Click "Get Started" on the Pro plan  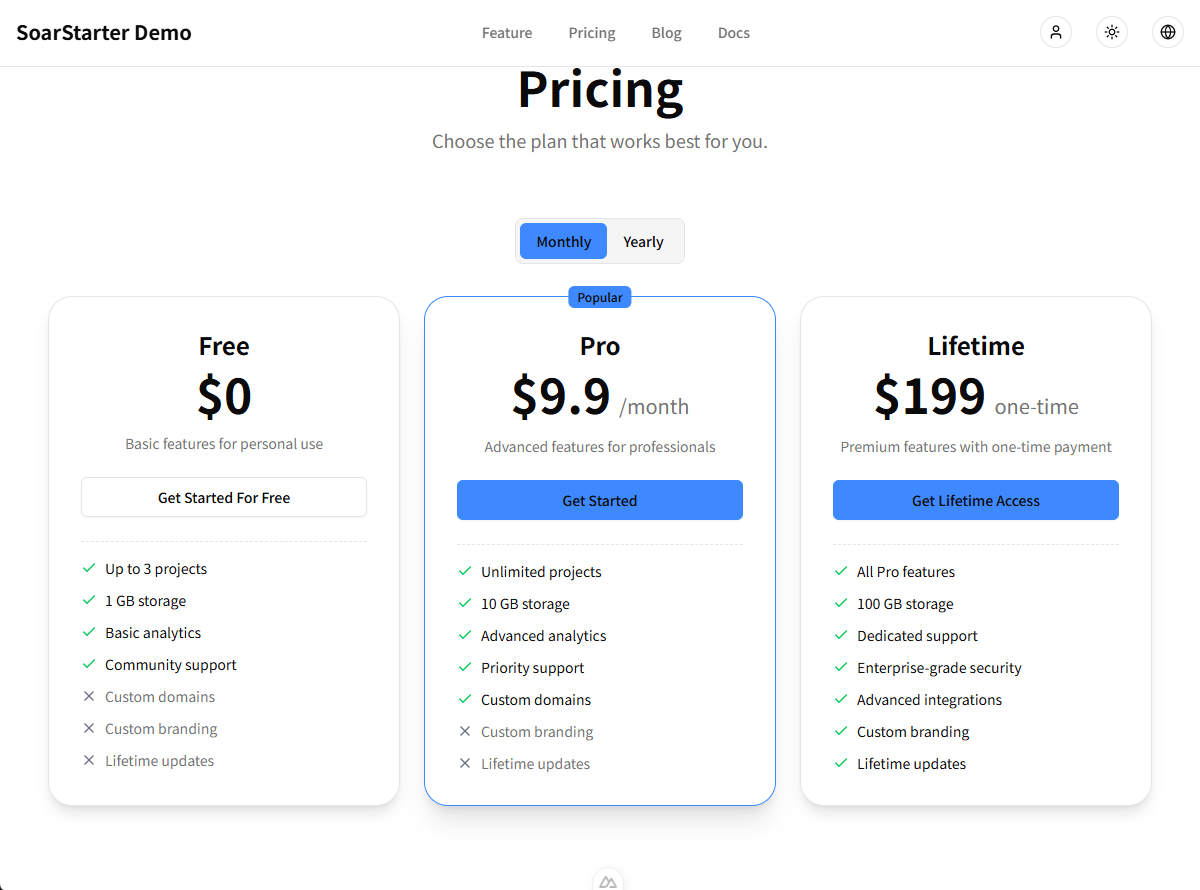599,500
